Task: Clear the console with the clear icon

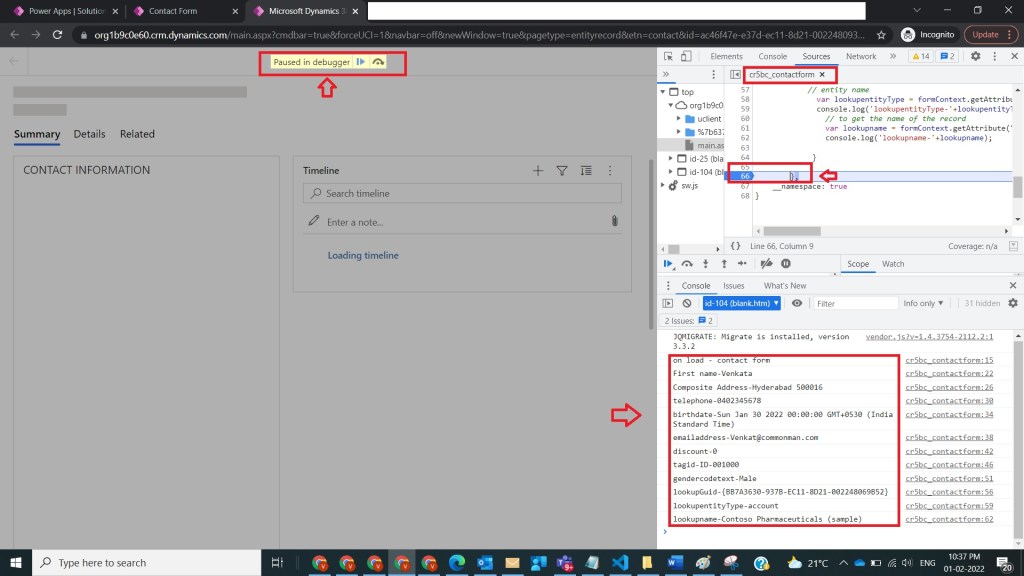Action: click(687, 303)
